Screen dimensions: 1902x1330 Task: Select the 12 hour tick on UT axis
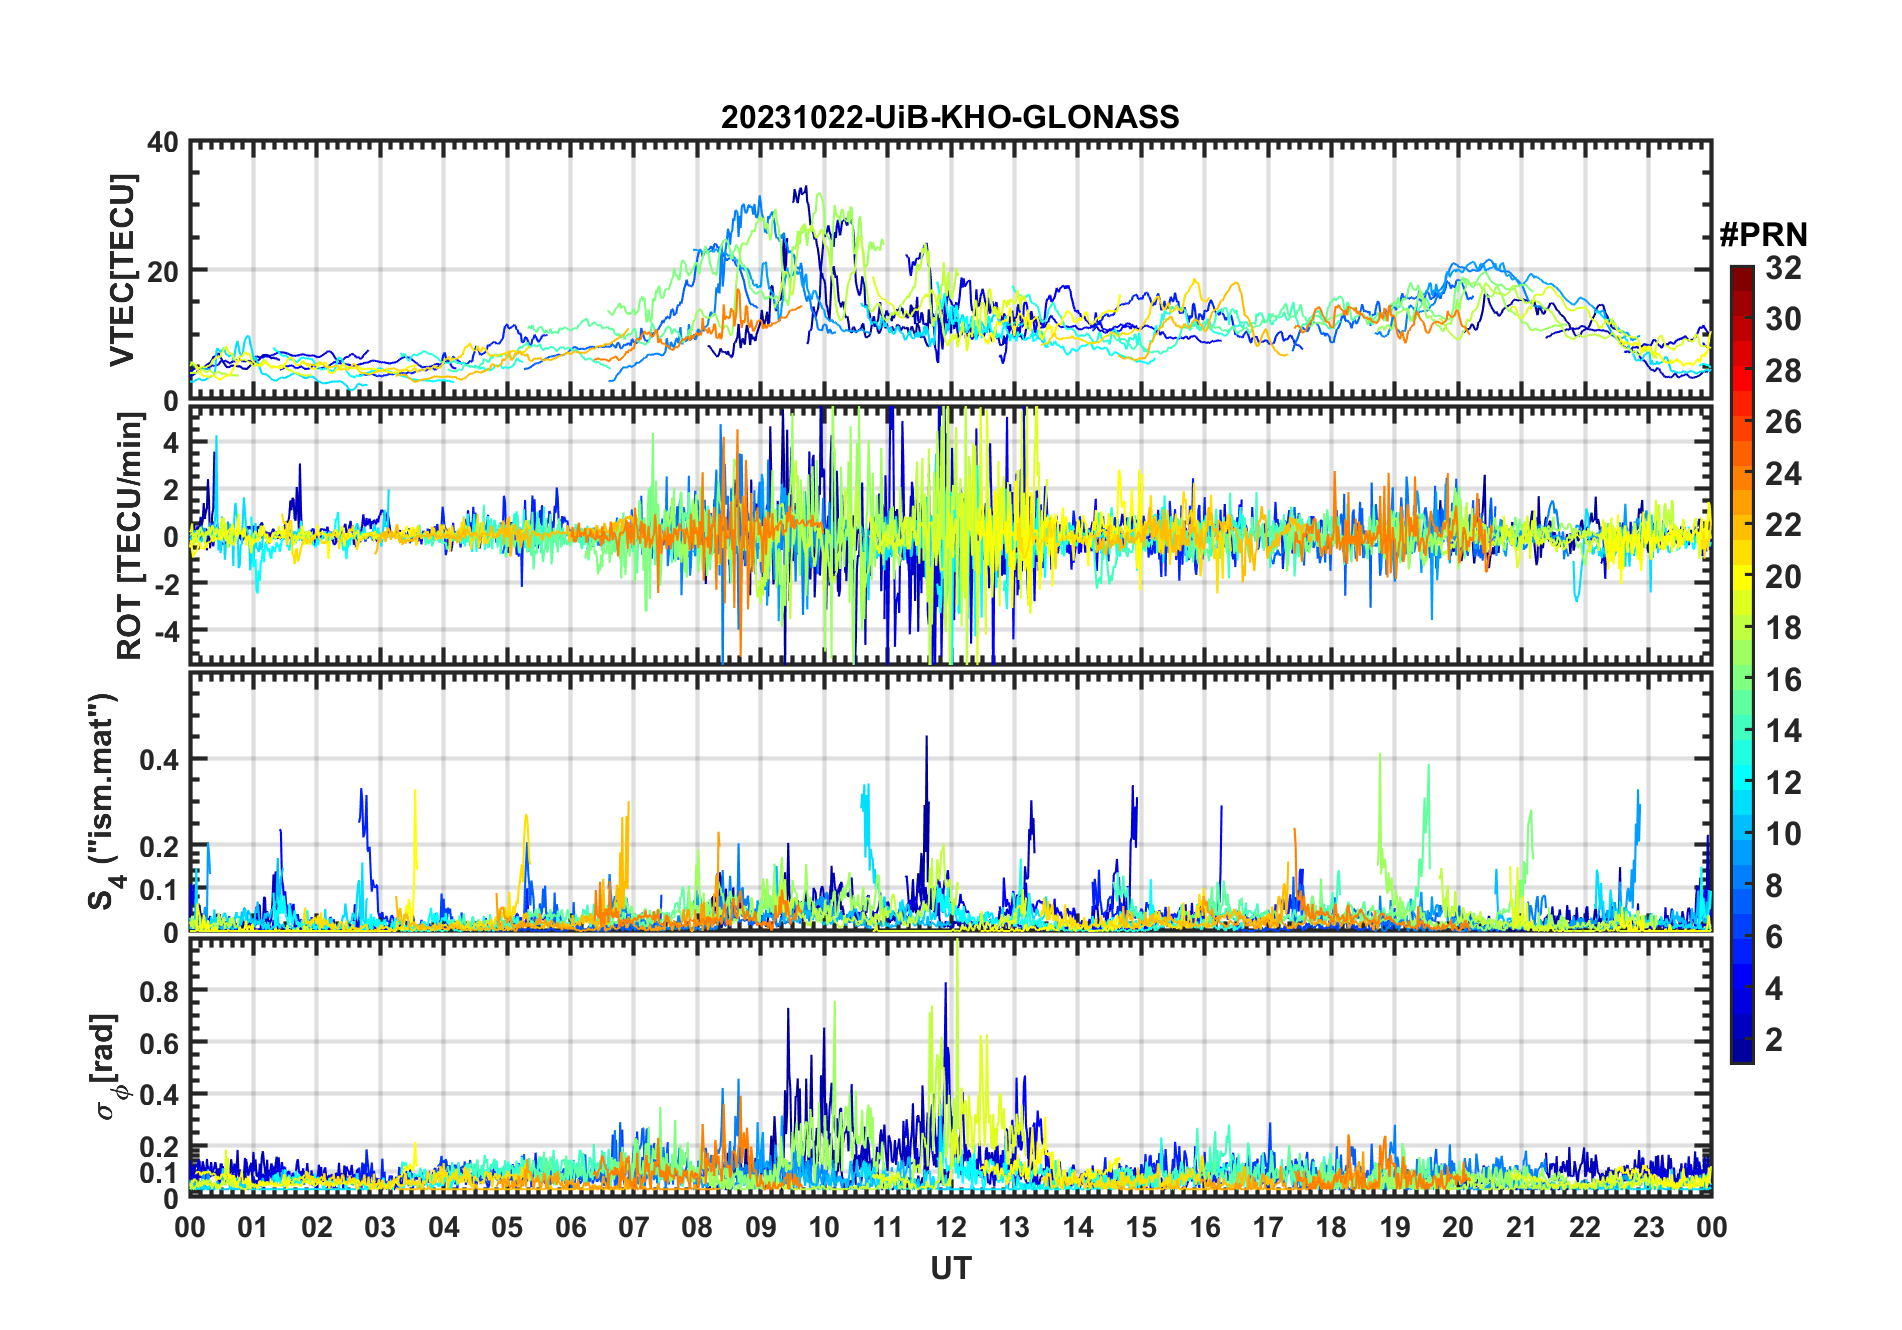[951, 1227]
